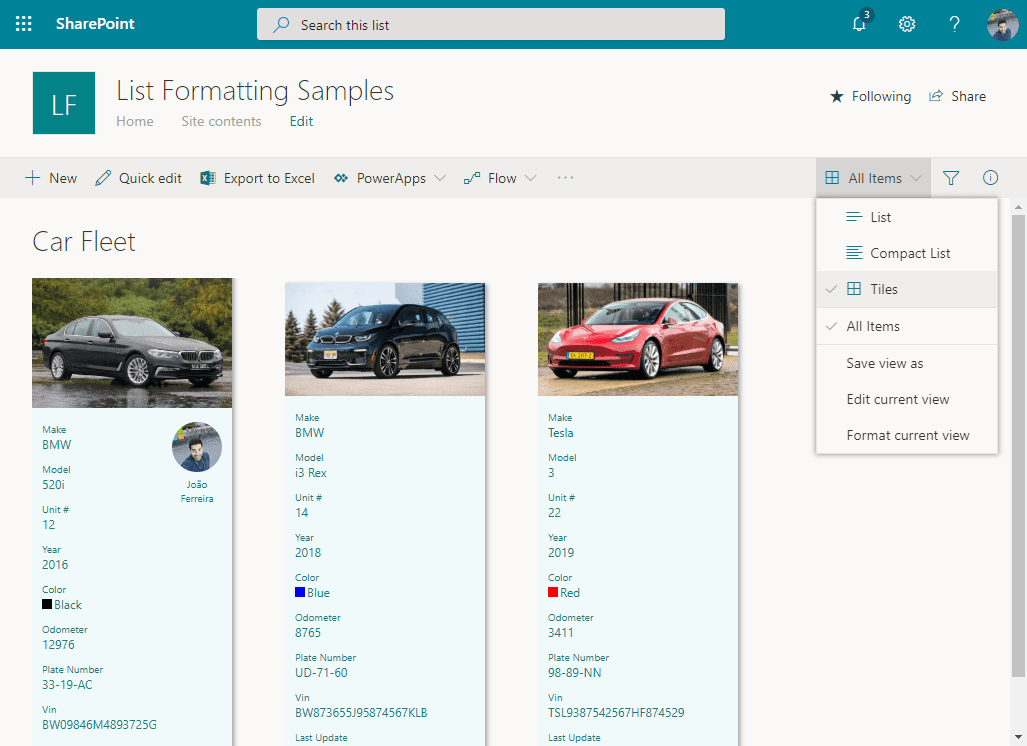Click the New button label
Image resolution: width=1027 pixels, height=746 pixels.
click(x=63, y=178)
